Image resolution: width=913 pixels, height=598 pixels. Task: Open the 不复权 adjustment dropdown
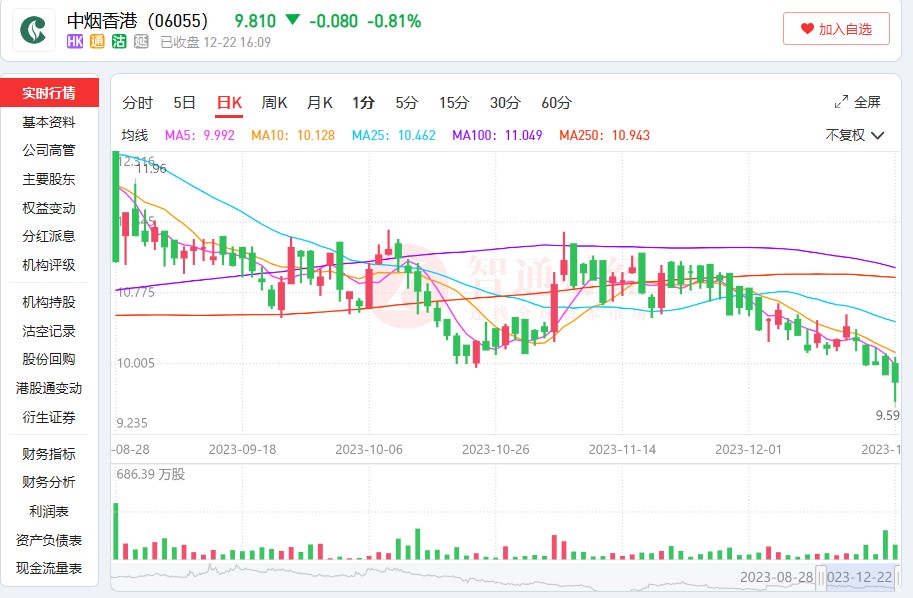tap(854, 135)
